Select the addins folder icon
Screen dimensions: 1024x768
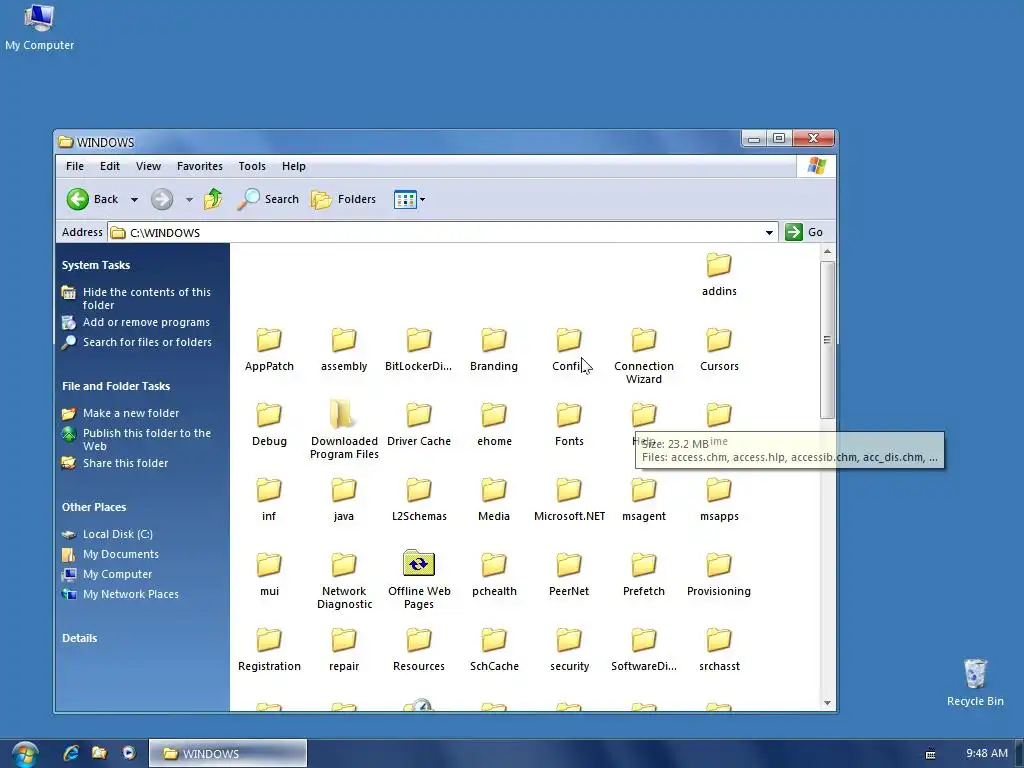[719, 265]
